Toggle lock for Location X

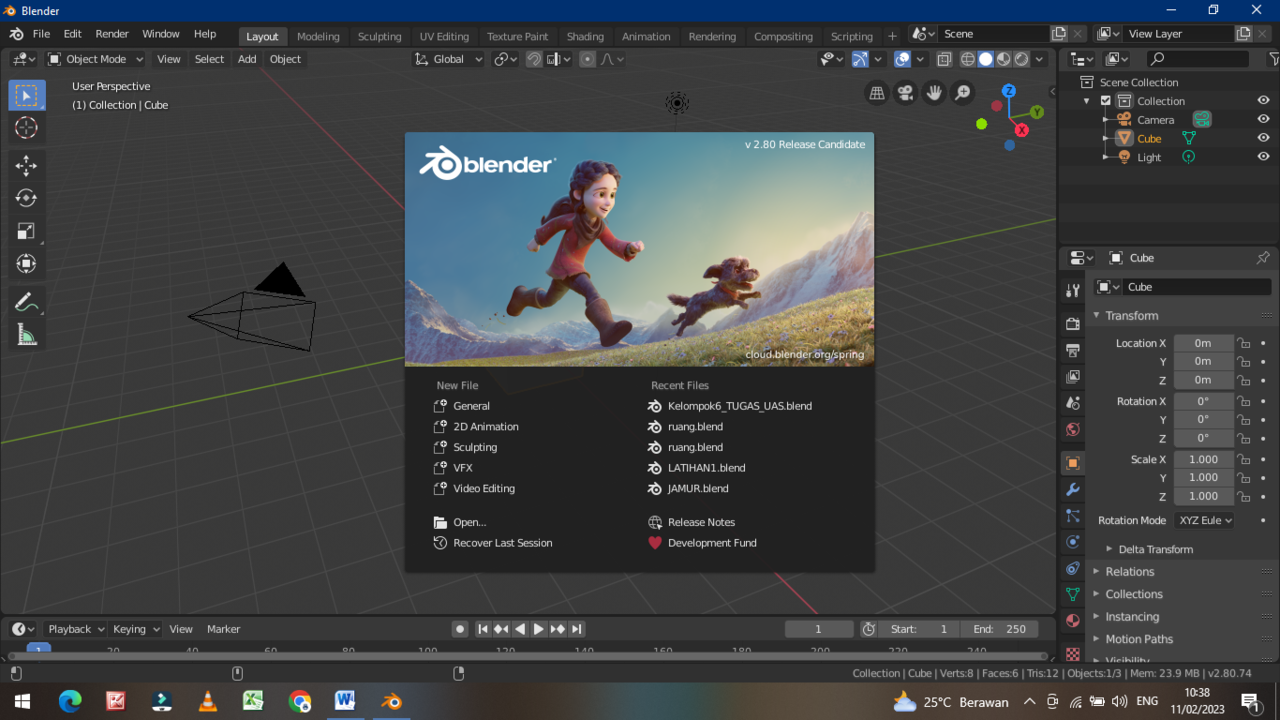pyautogui.click(x=1244, y=343)
